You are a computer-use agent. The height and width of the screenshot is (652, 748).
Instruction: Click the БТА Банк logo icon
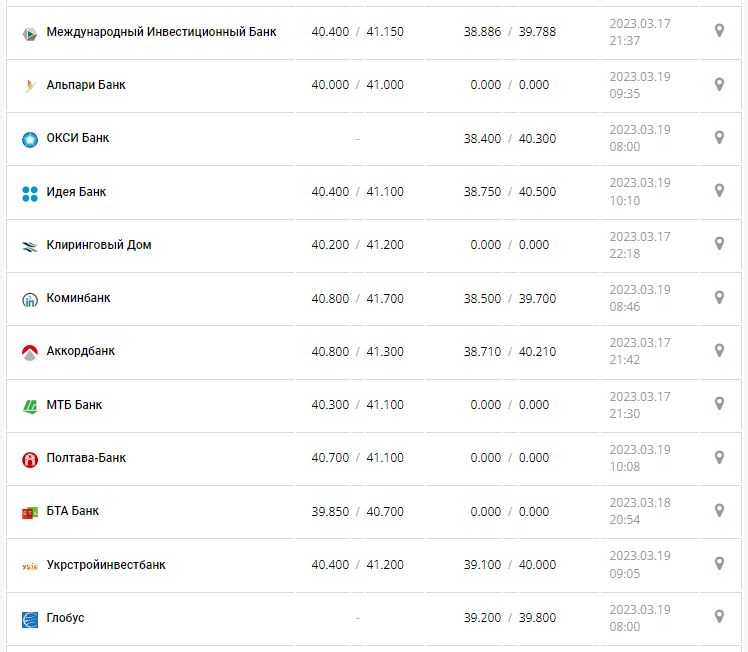point(29,512)
